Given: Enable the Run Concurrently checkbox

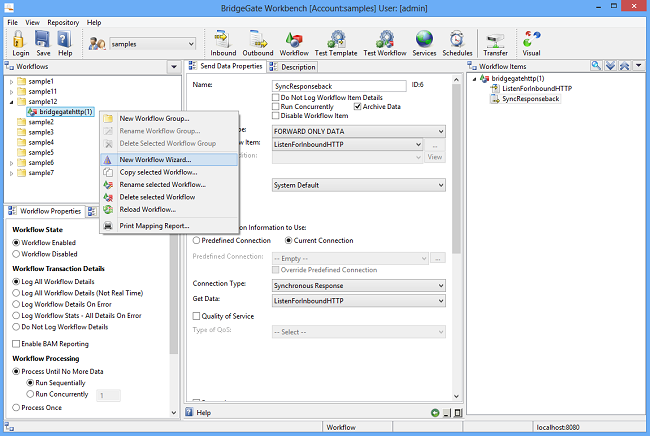Looking at the screenshot, I should tap(277, 106).
